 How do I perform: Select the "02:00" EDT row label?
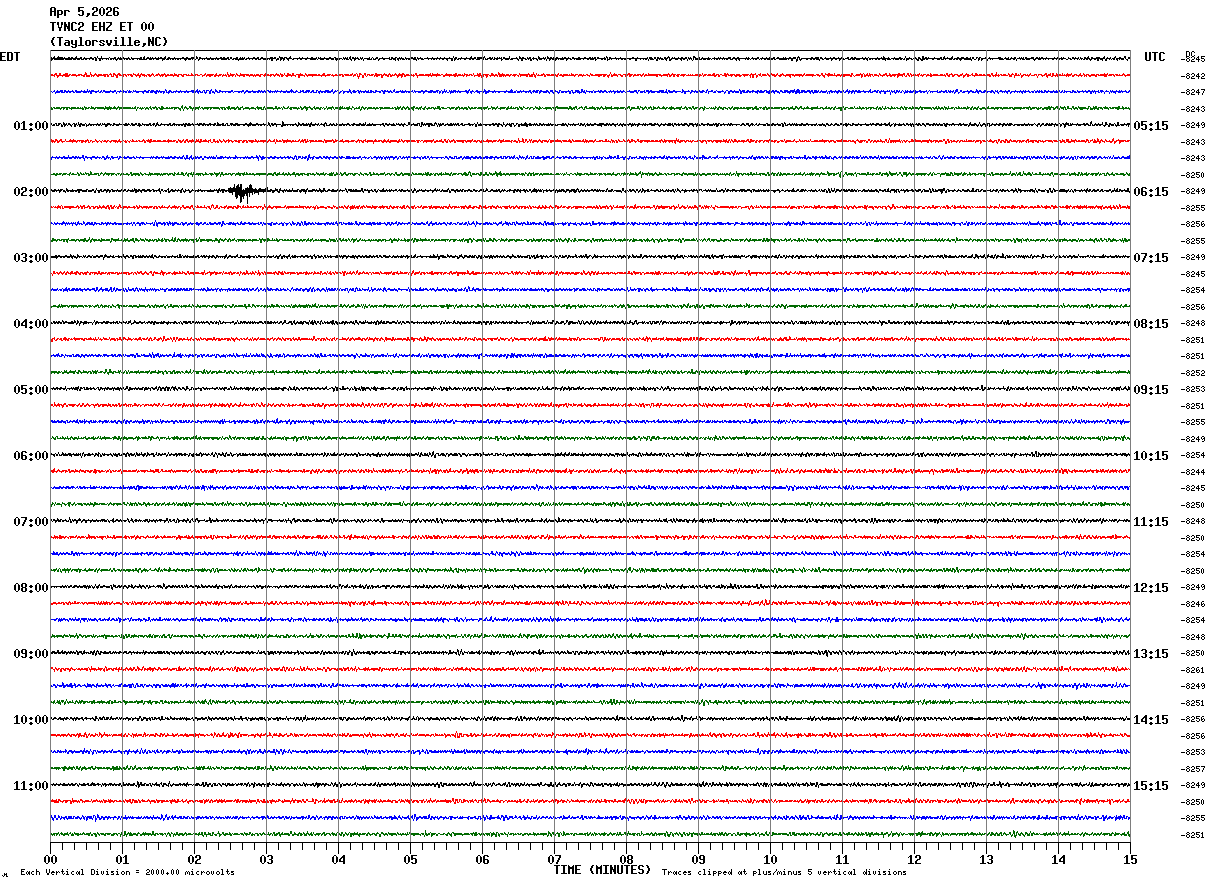click(x=30, y=192)
